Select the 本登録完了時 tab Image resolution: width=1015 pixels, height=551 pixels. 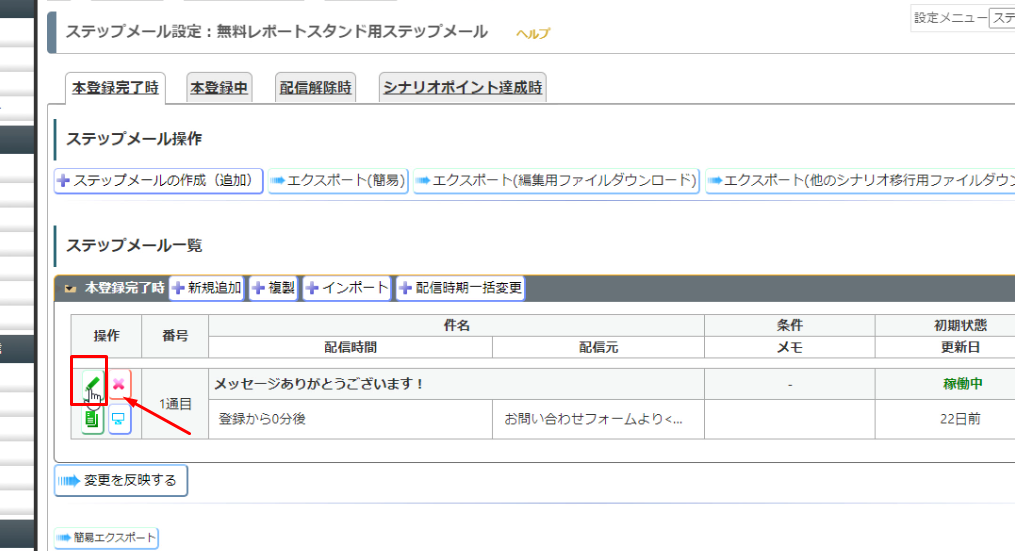[x=115, y=88]
